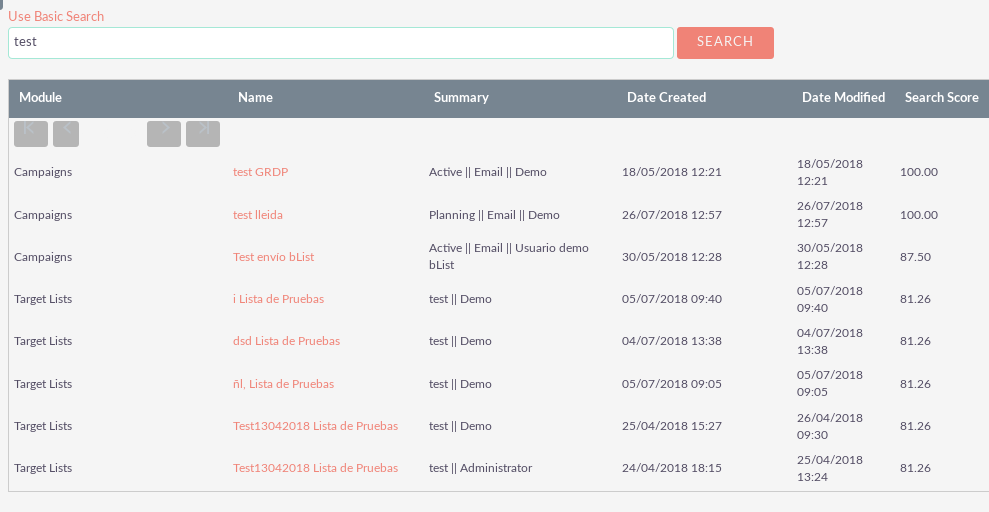
Task: Click Campaigns module cell for test GRDP
Action: point(43,172)
